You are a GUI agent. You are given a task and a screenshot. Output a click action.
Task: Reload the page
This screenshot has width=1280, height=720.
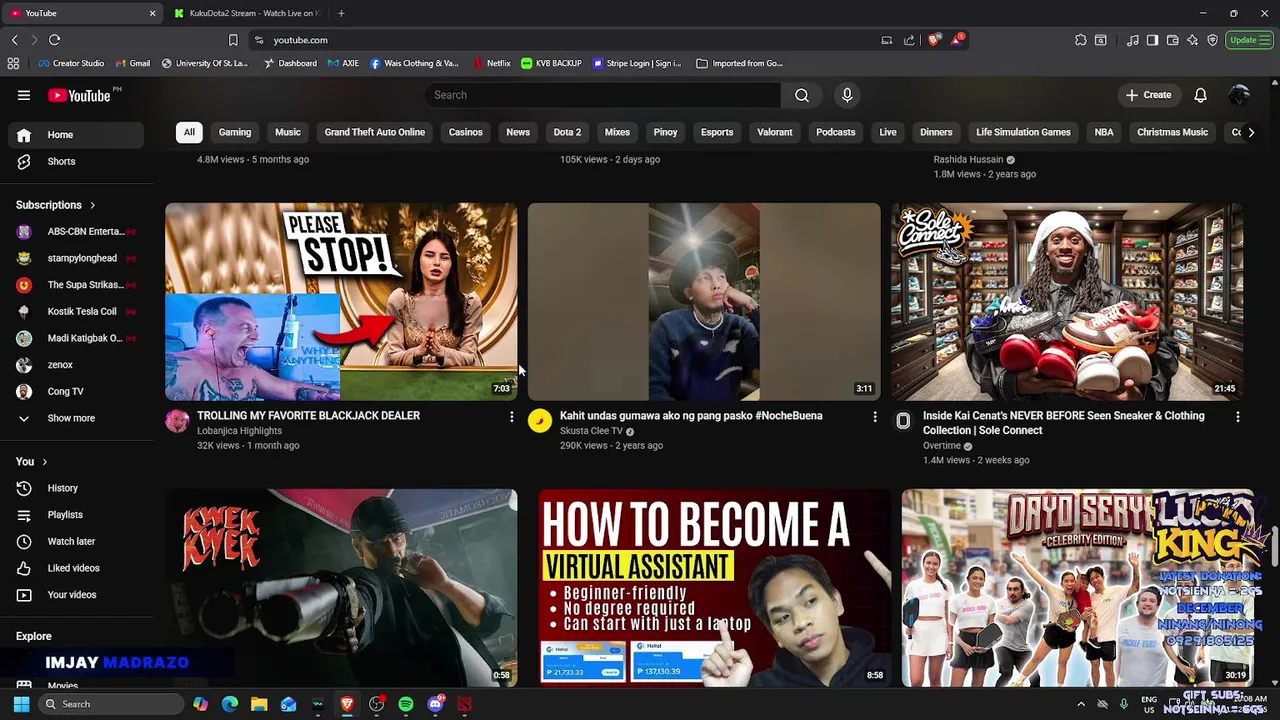(x=54, y=40)
